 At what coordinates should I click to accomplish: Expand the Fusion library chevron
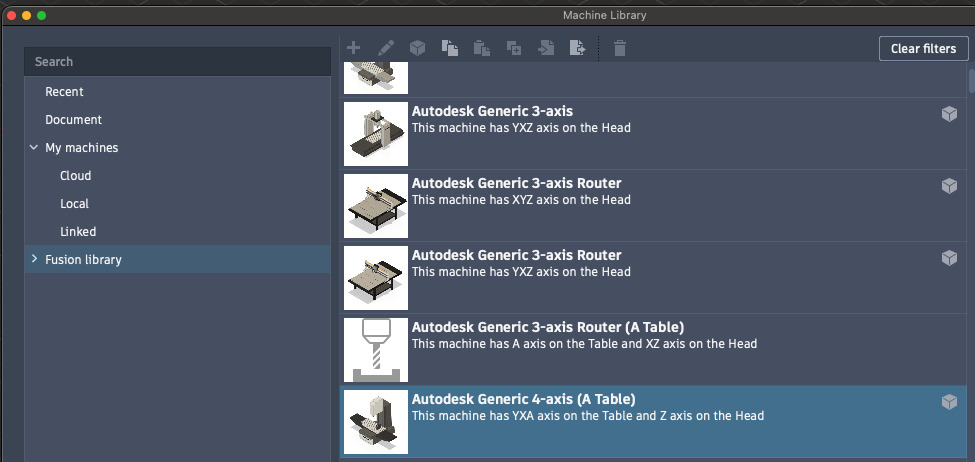(34, 259)
